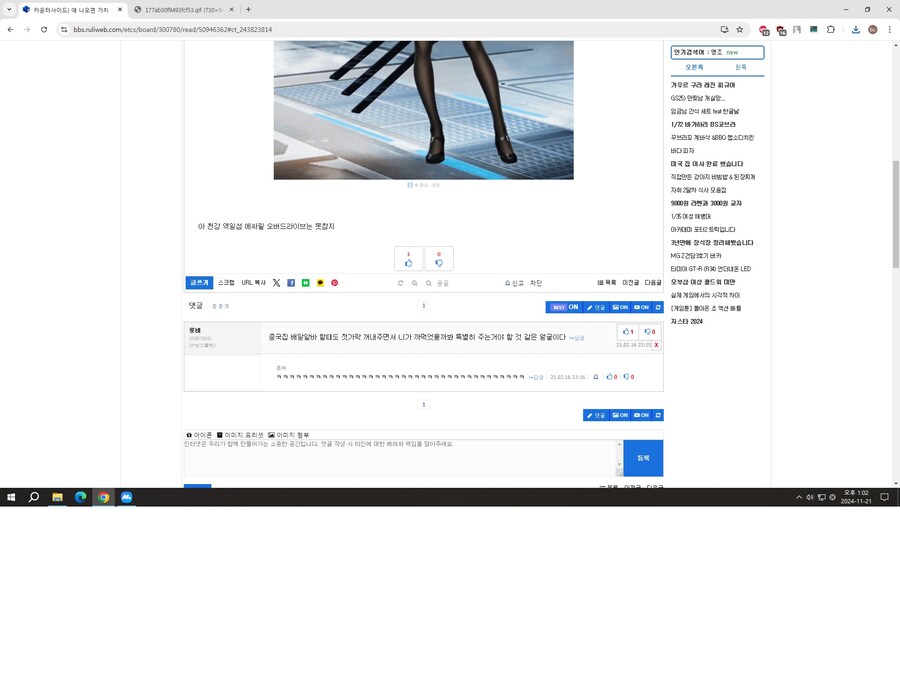Share the post via Naver icon
The image size is (900, 682).
305,283
